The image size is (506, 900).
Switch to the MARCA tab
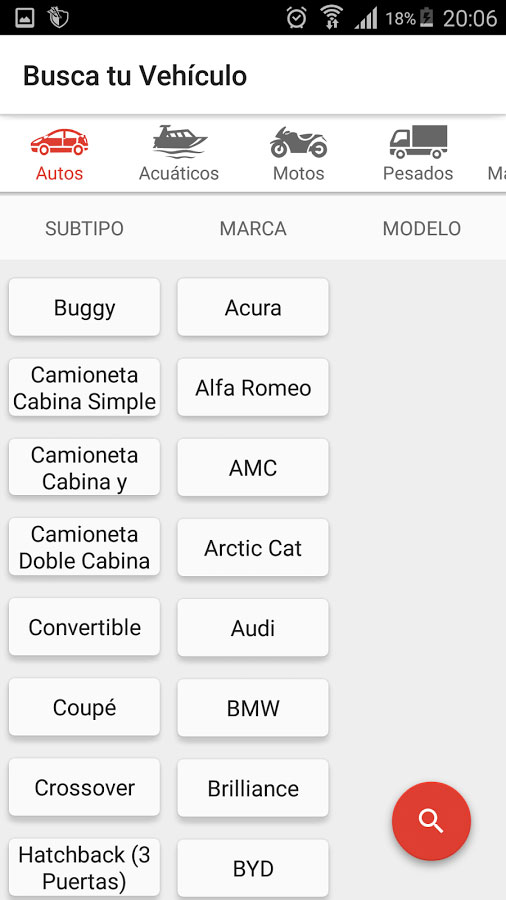(x=253, y=228)
